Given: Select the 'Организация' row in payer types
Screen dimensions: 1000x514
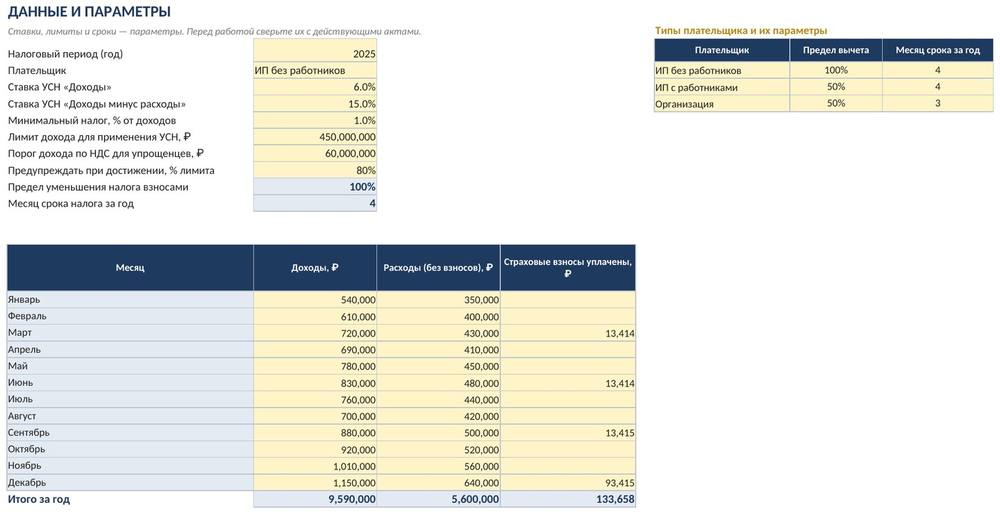Looking at the screenshot, I should point(722,103).
